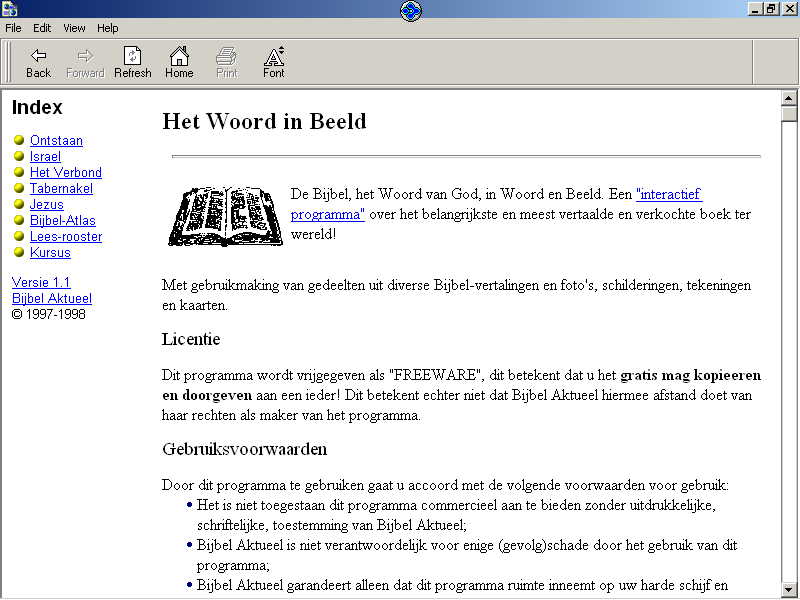The image size is (800, 600).
Task: Click the Back arrow toolbar button
Action: 38,63
